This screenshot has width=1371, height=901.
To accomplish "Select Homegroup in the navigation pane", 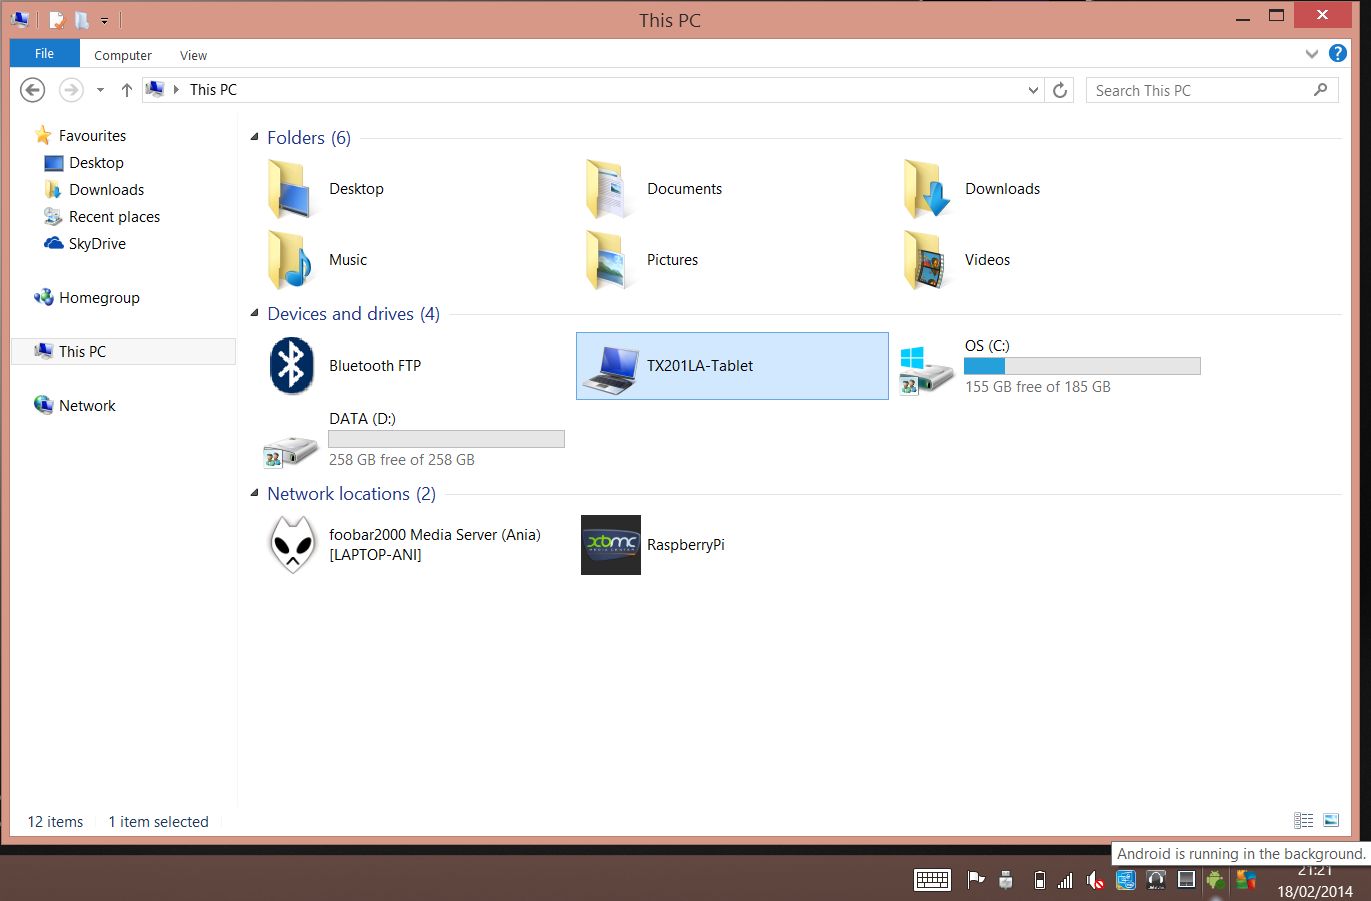I will click(x=99, y=298).
